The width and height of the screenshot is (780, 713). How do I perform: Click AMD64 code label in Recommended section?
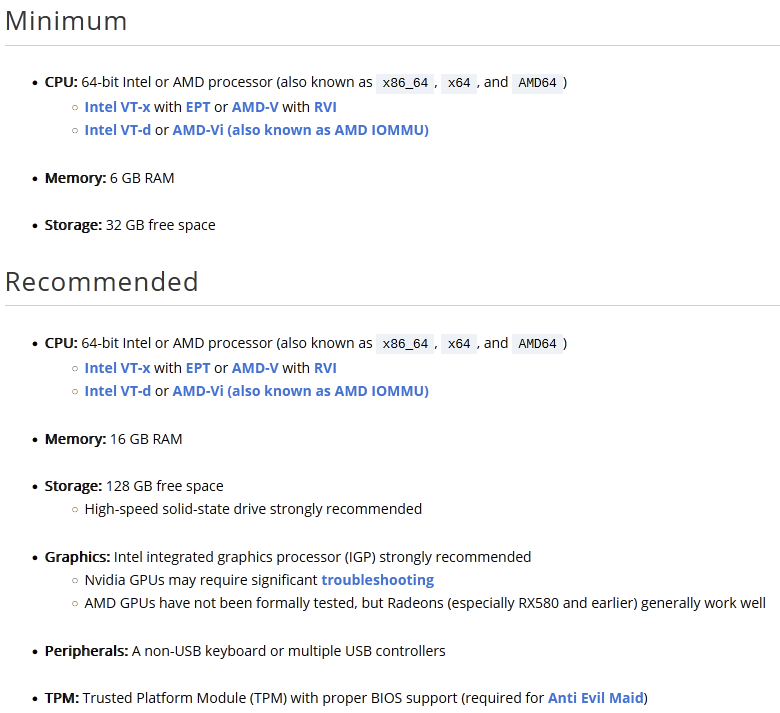(537, 344)
